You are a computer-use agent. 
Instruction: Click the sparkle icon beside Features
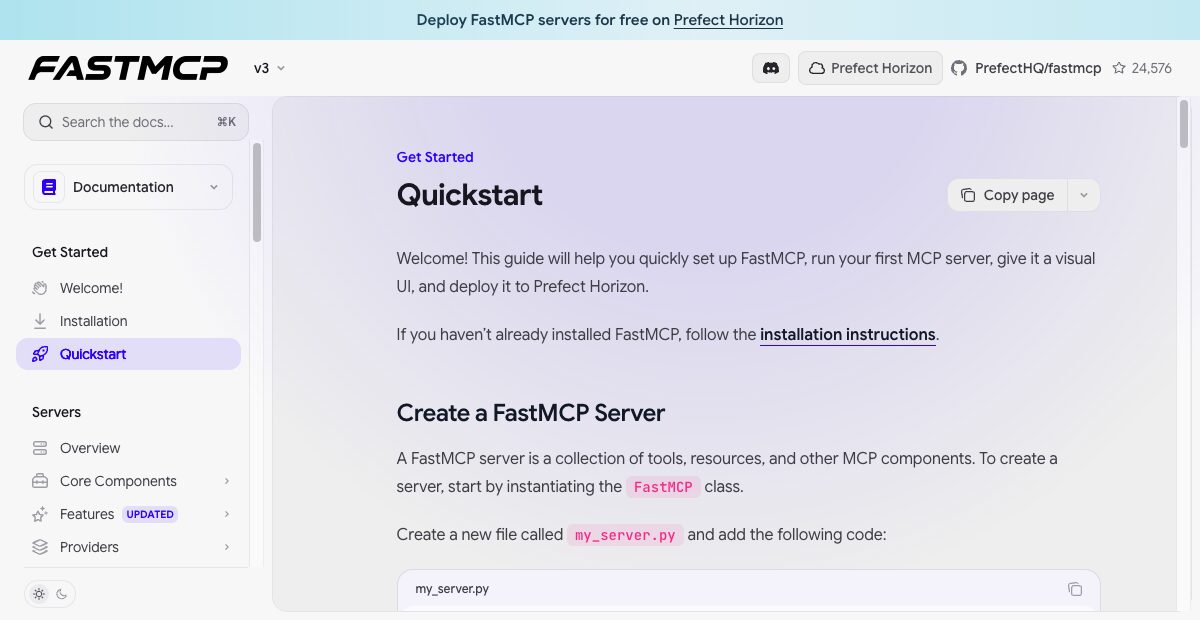pyautogui.click(x=40, y=514)
